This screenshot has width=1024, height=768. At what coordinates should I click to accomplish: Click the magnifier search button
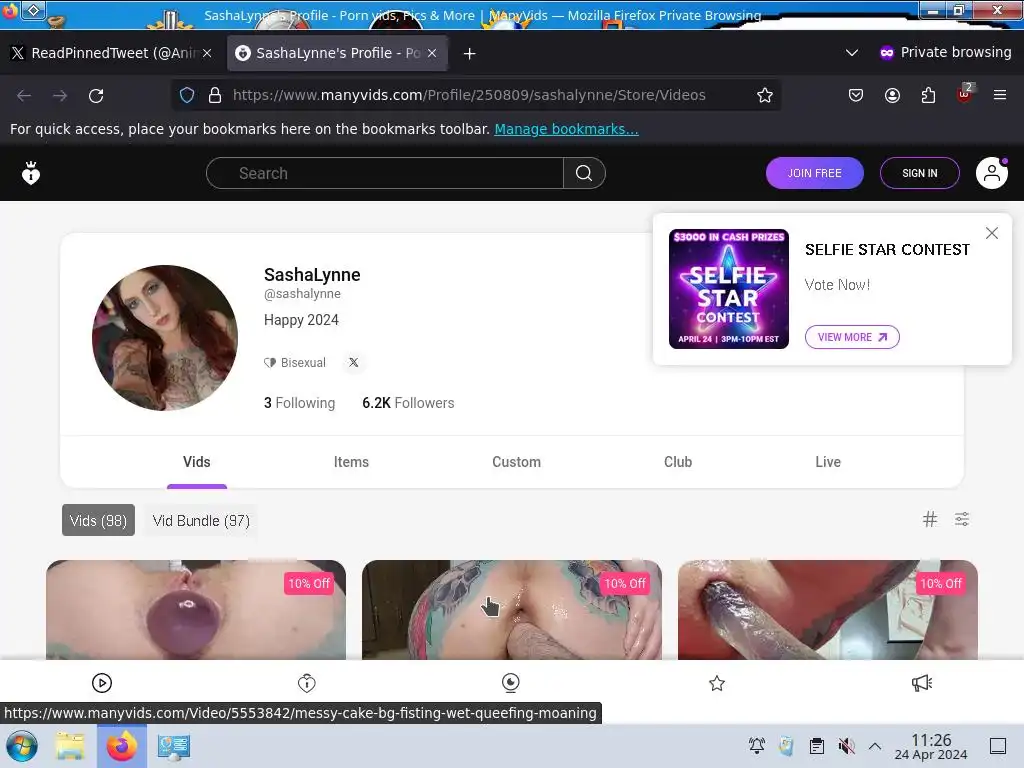(x=584, y=173)
